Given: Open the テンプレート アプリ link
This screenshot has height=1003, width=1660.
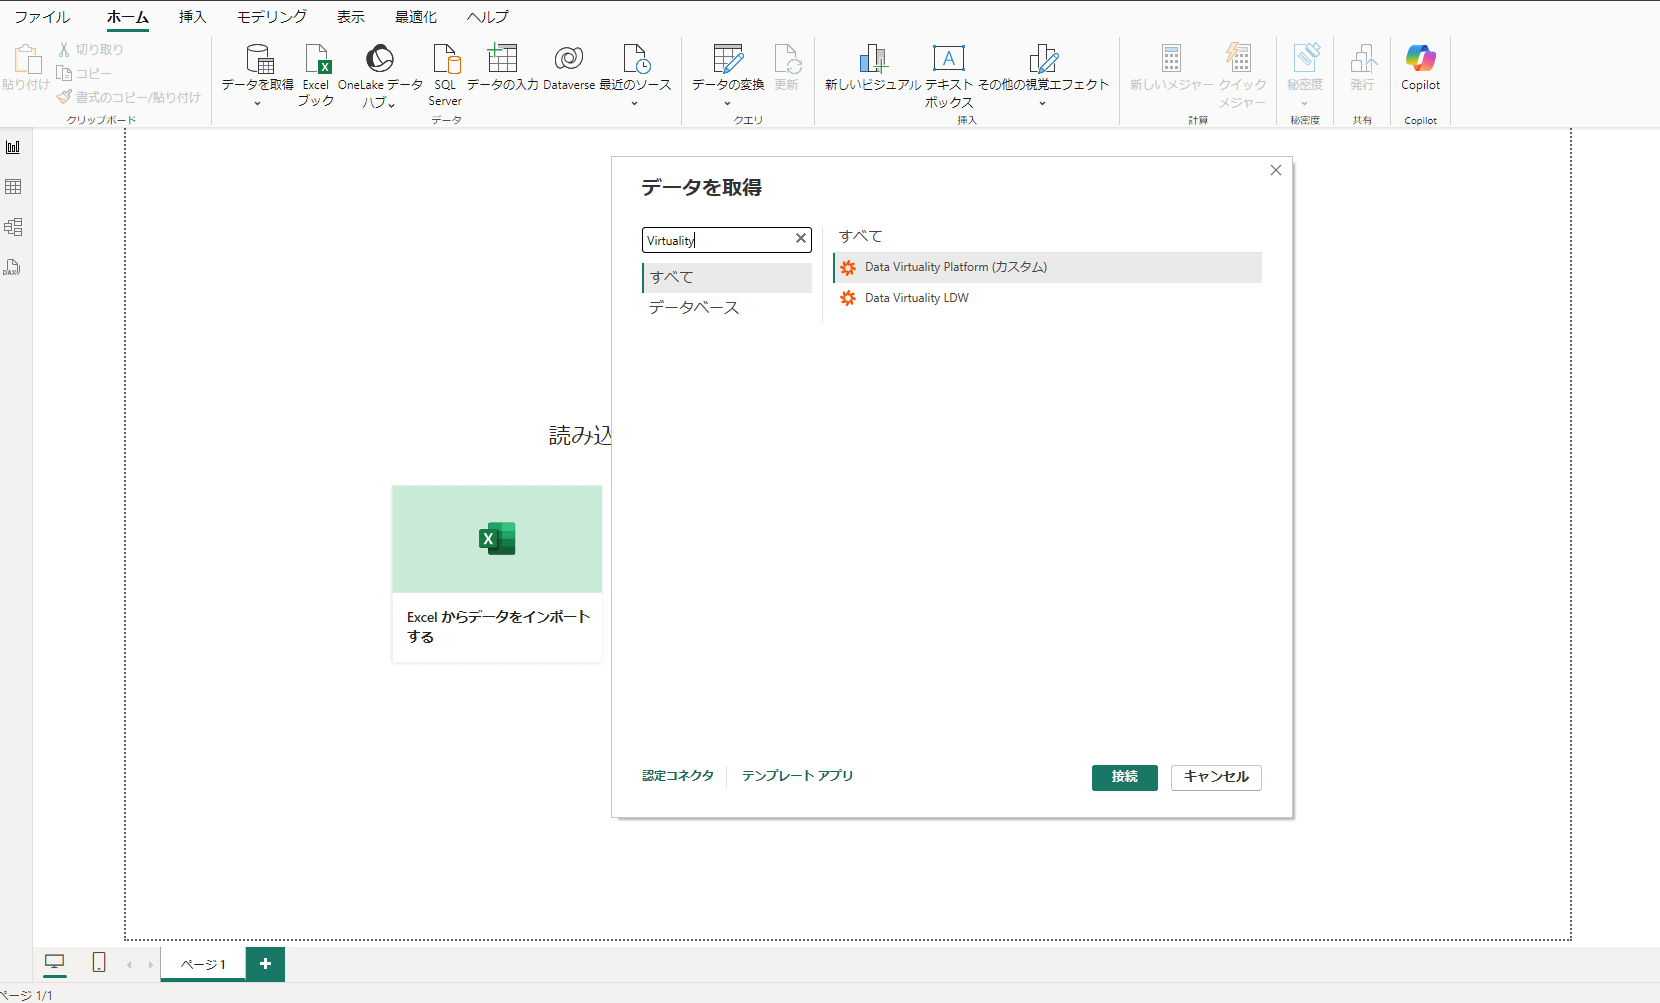Looking at the screenshot, I should [797, 776].
